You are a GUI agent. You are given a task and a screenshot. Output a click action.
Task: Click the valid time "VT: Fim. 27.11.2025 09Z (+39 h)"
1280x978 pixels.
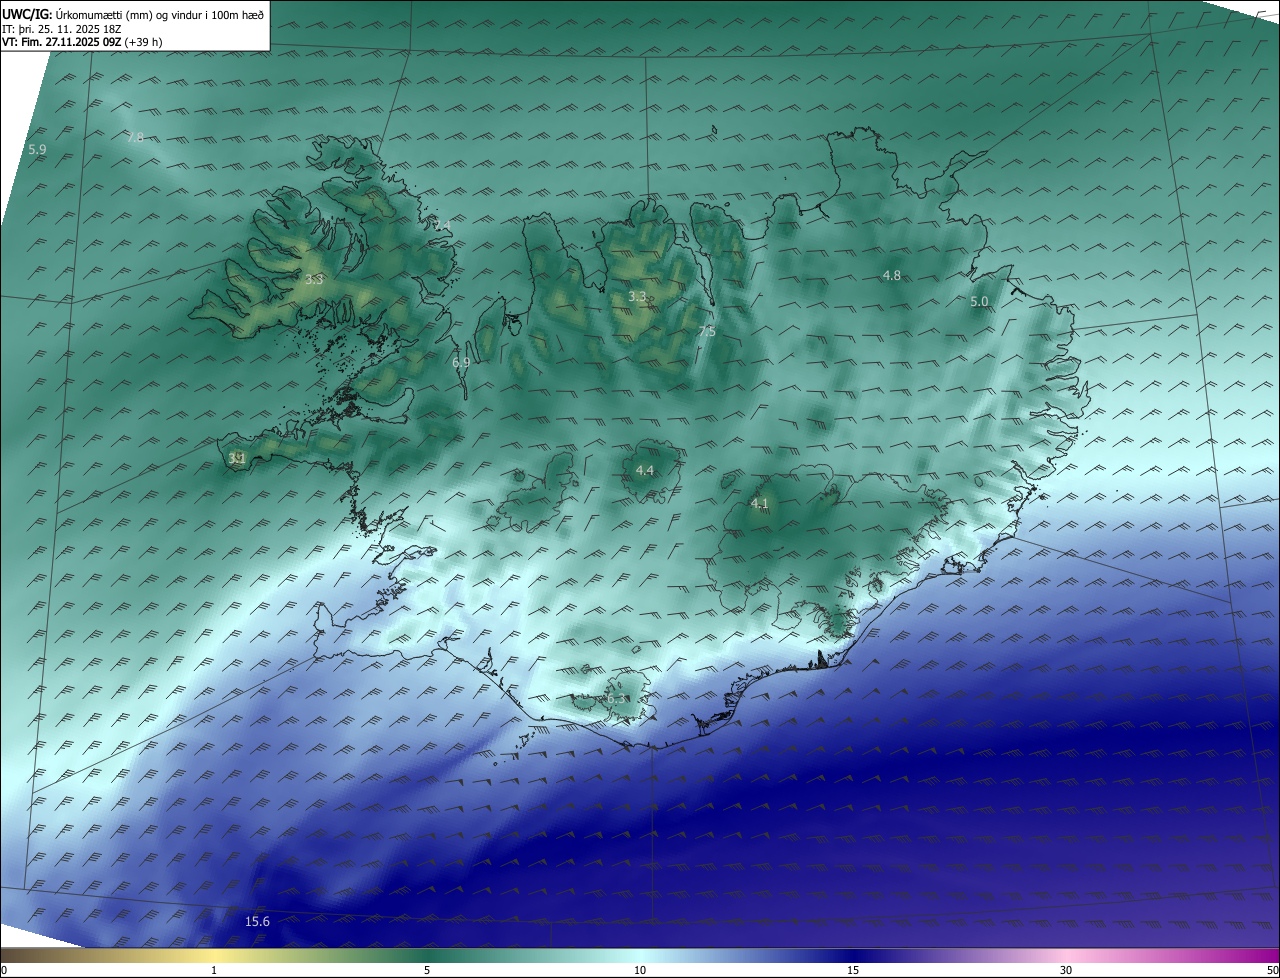tap(82, 42)
